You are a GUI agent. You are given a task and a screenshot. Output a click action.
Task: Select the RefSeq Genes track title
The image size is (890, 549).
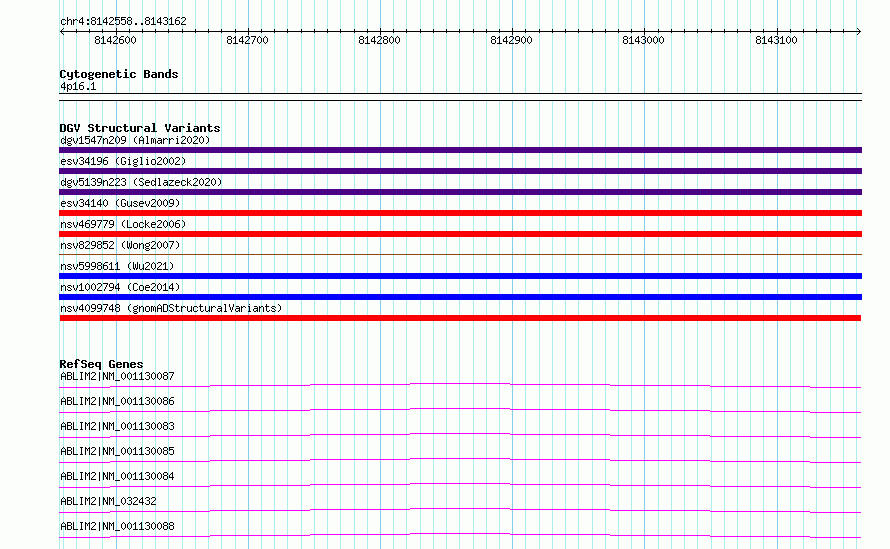tap(101, 364)
